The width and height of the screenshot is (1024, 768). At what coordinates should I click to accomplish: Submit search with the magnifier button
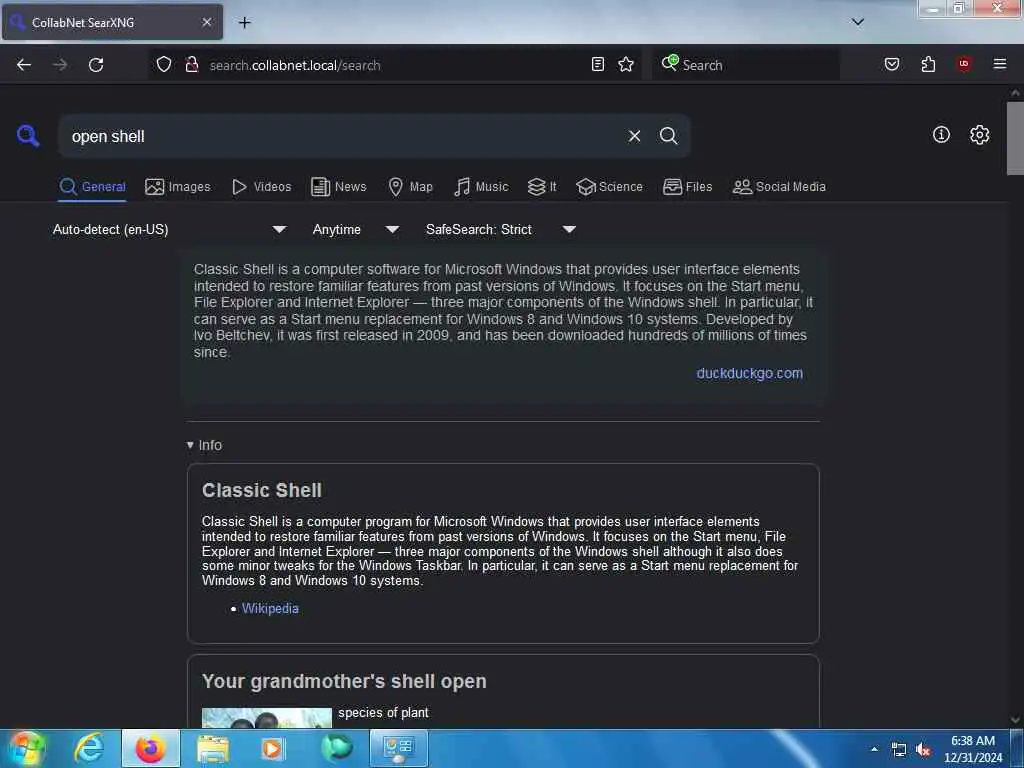[x=668, y=136]
